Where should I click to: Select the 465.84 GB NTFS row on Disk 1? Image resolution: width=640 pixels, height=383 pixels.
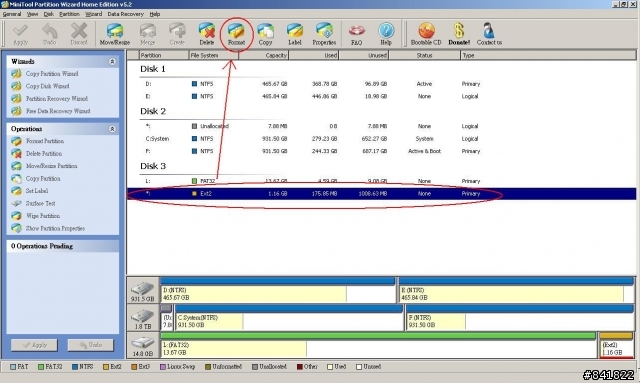pyautogui.click(x=382, y=96)
